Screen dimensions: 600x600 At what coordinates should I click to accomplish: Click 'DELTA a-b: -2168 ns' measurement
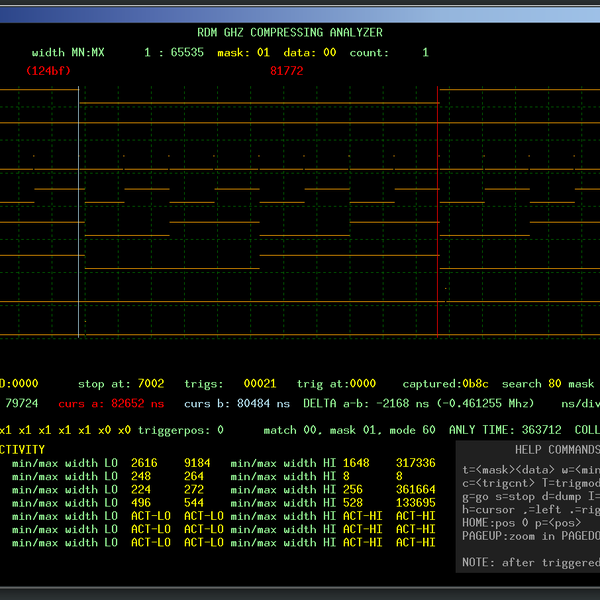[366, 403]
